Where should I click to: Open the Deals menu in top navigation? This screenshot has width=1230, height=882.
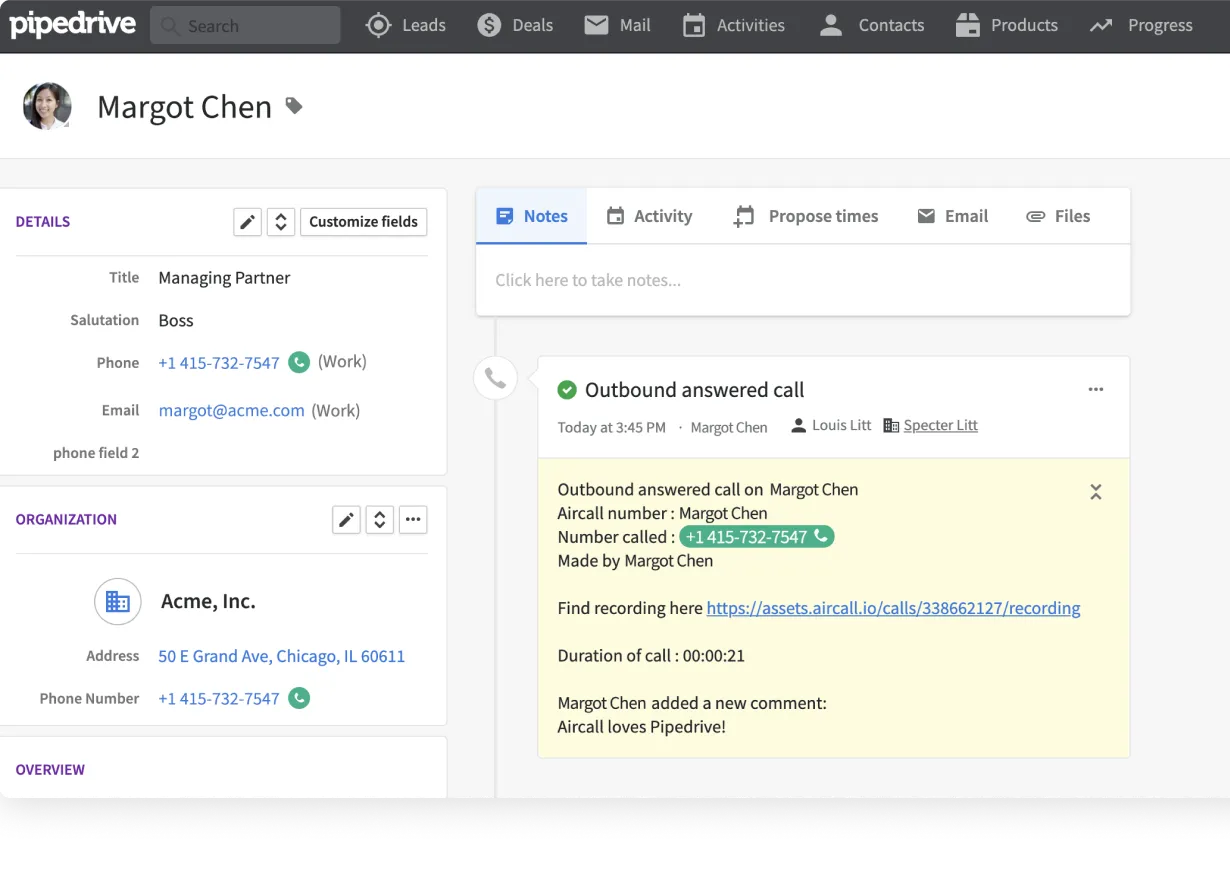(x=515, y=26)
